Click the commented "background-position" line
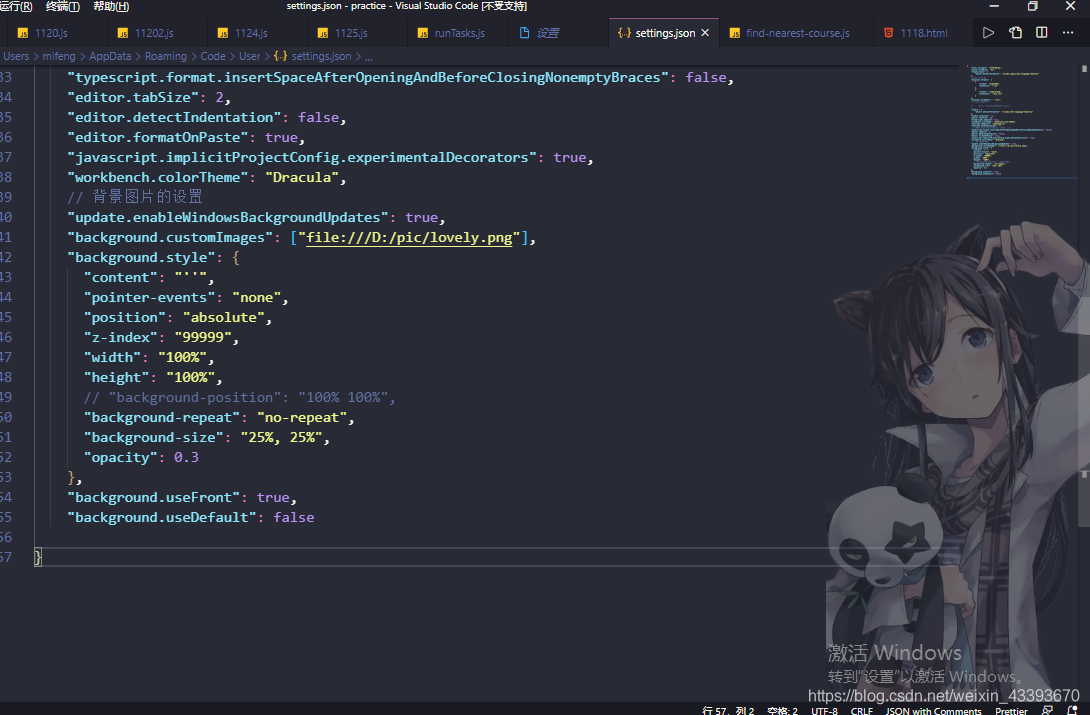The height and width of the screenshot is (715, 1090). click(x=239, y=397)
